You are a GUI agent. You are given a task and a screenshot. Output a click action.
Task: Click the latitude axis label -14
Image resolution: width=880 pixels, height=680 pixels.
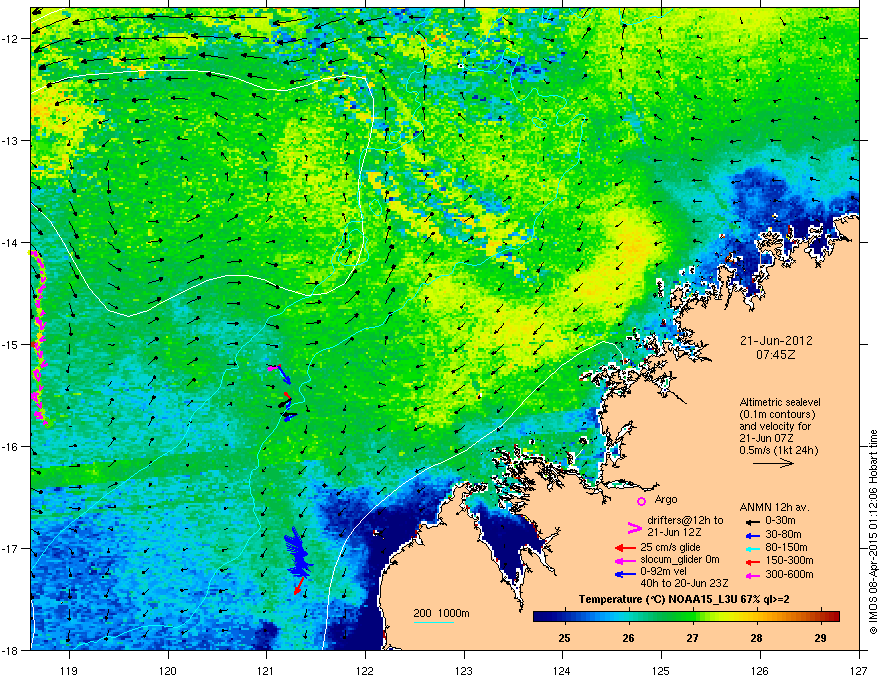pyautogui.click(x=11, y=242)
